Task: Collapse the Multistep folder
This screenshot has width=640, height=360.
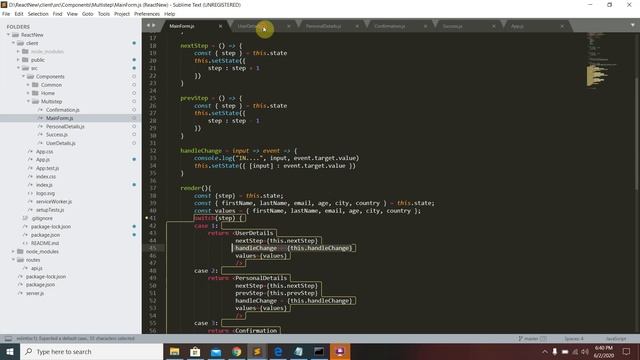Action: tap(28, 101)
